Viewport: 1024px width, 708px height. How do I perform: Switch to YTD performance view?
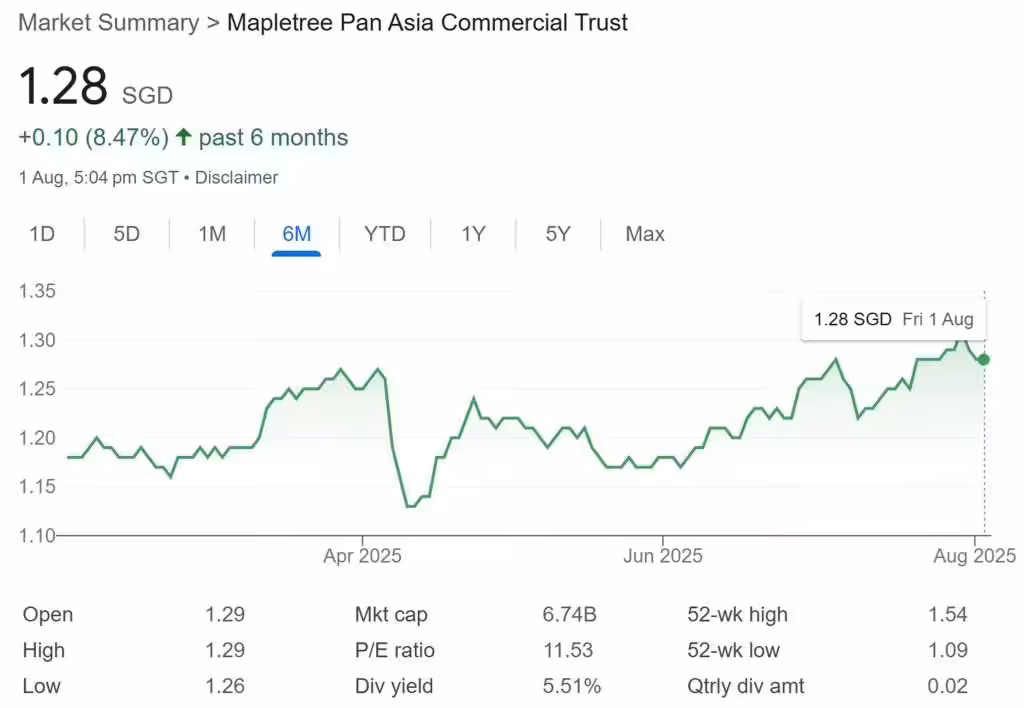pyautogui.click(x=384, y=234)
